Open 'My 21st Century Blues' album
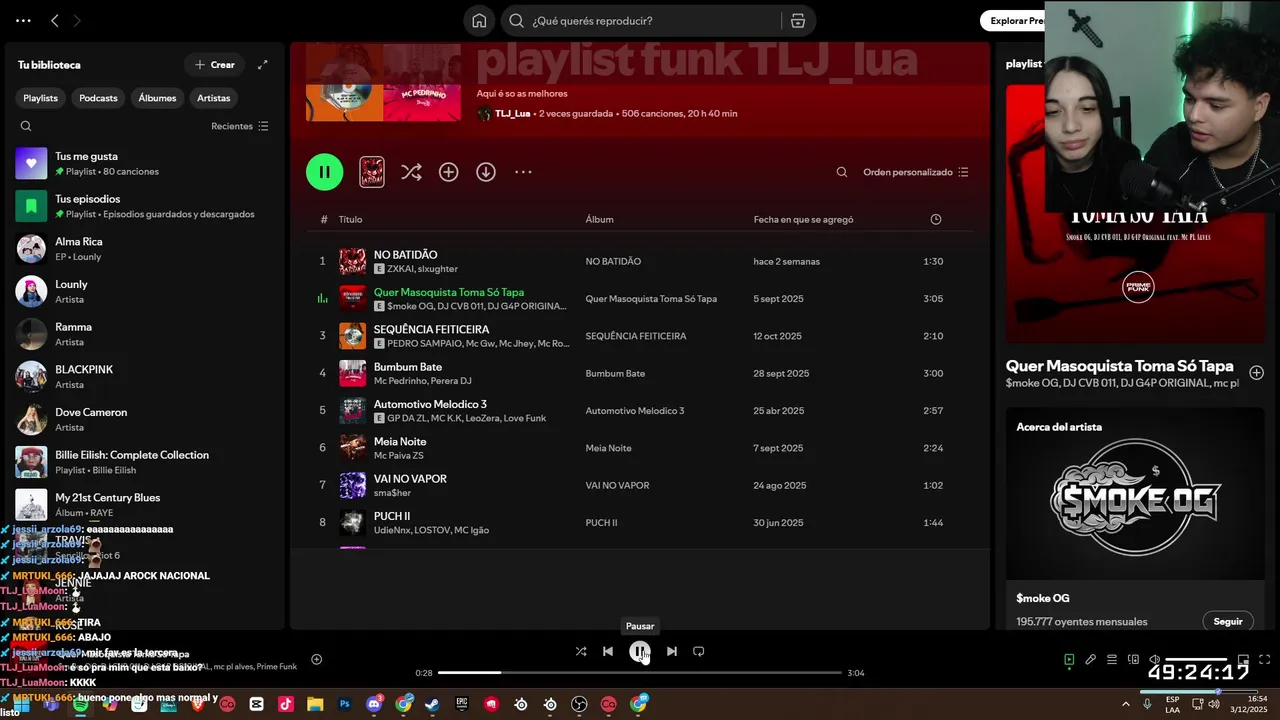 [x=143, y=504]
